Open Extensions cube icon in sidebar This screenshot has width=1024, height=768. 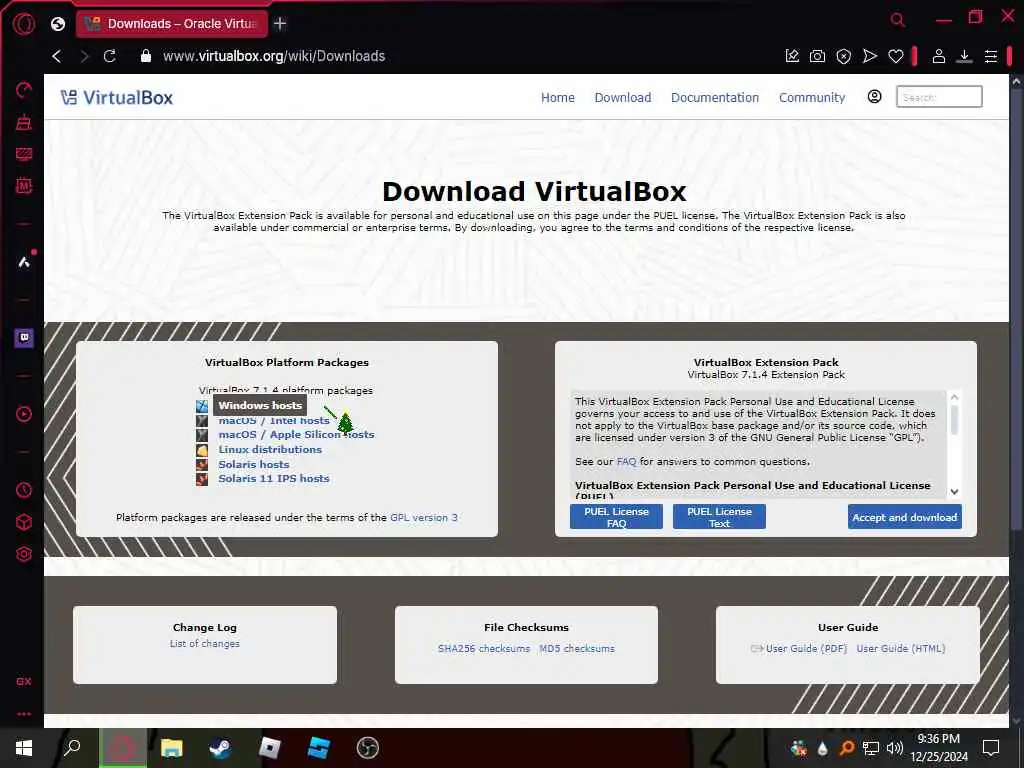[x=24, y=522]
